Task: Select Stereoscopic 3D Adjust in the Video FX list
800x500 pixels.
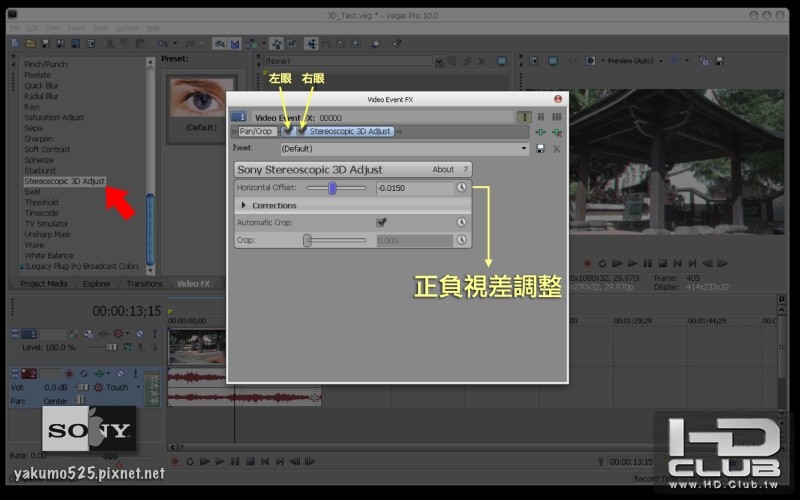Action: (x=64, y=181)
